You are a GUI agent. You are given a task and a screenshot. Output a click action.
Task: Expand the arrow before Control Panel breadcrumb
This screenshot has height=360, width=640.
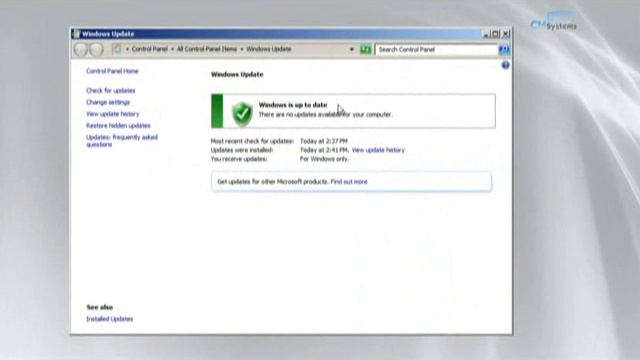127,49
